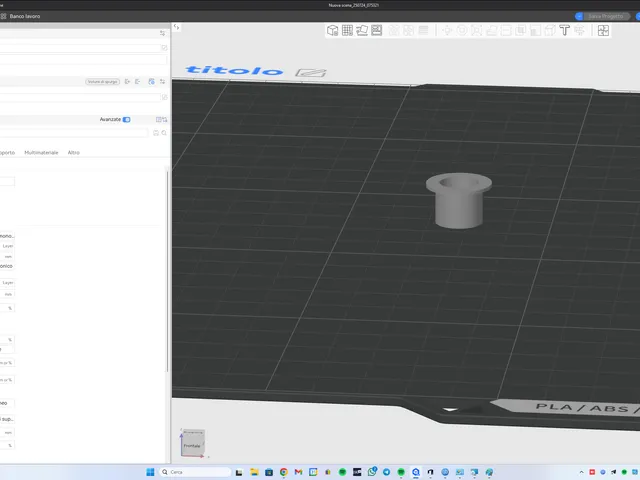640x480 pixels.
Task: Select the Seam painting tool
Action: point(550,31)
